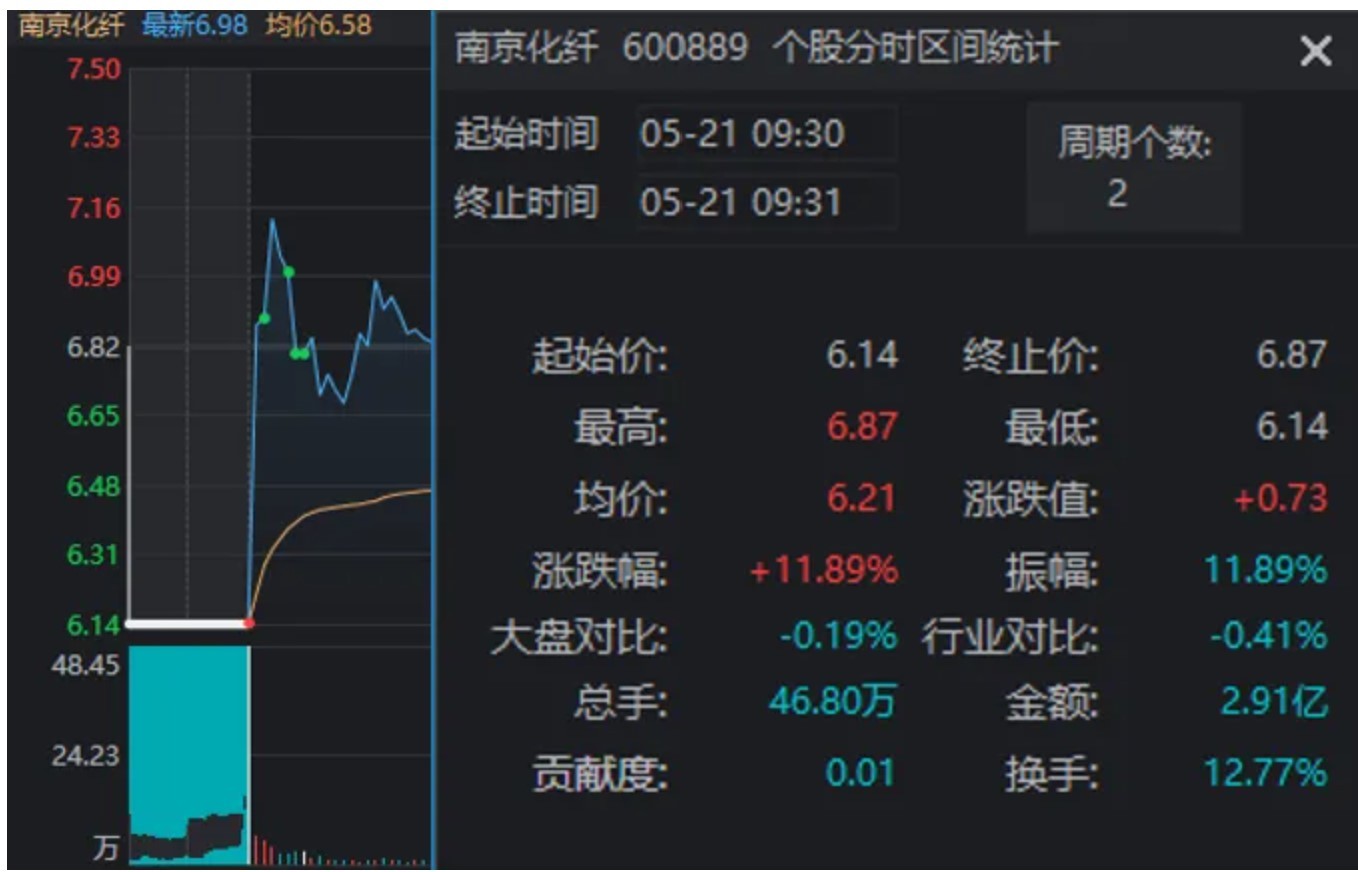This screenshot has width=1358, height=872.
Task: Edit the 起始时间 field 05-21 09:30
Action: click(x=766, y=133)
